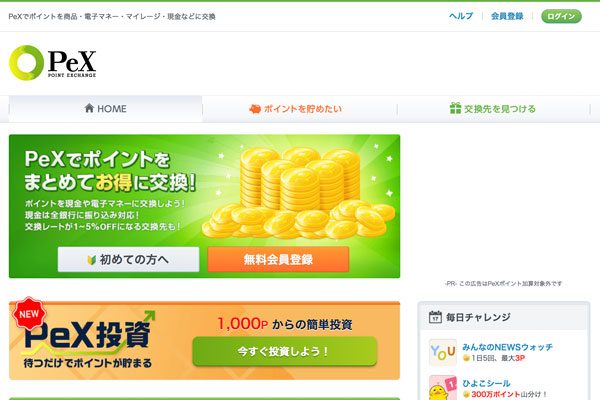Open the 交換先を見つける tab
600x400 pixels.
tap(494, 109)
